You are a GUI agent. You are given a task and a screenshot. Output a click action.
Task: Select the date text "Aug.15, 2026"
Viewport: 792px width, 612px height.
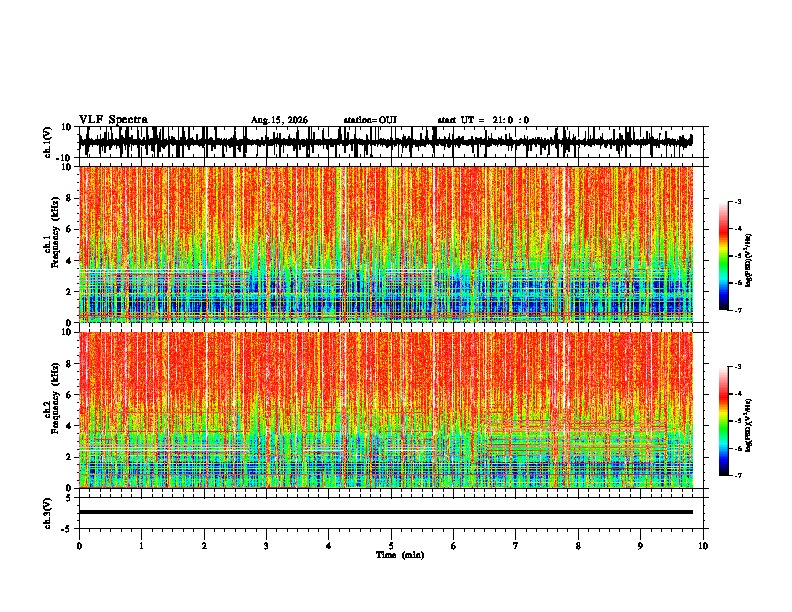pyautogui.click(x=279, y=120)
